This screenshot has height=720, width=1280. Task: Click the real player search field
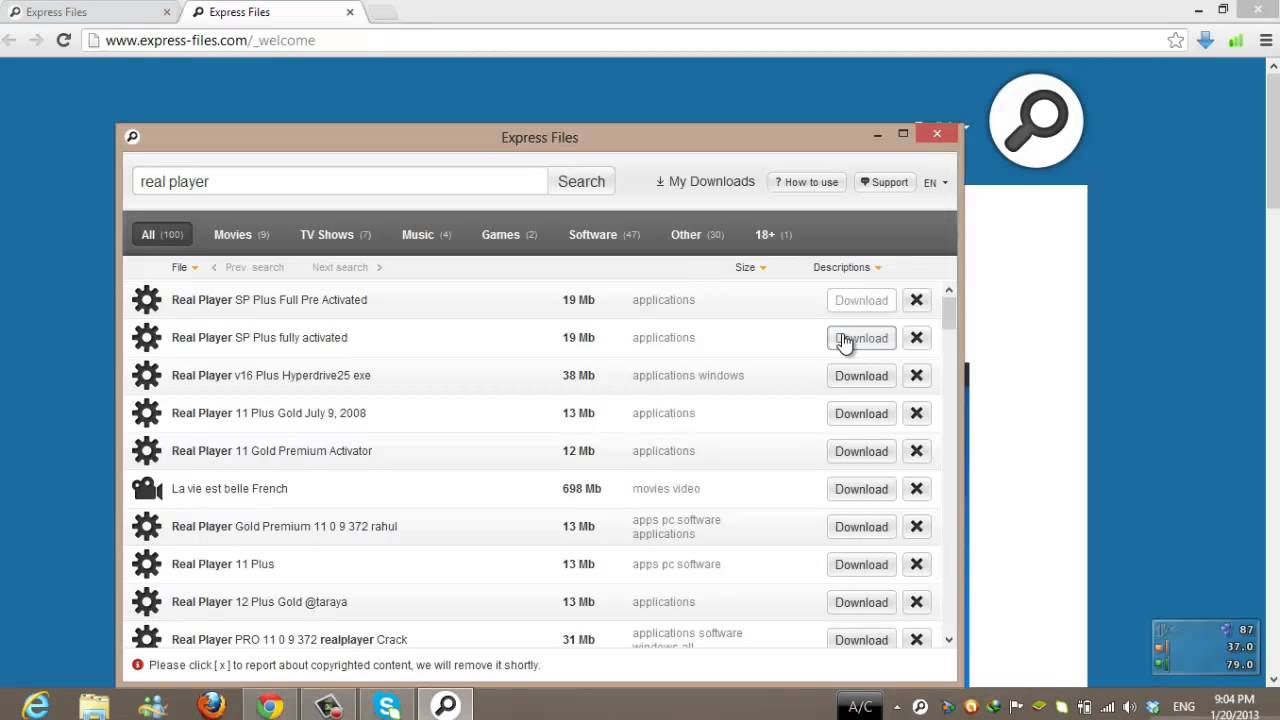tap(340, 181)
